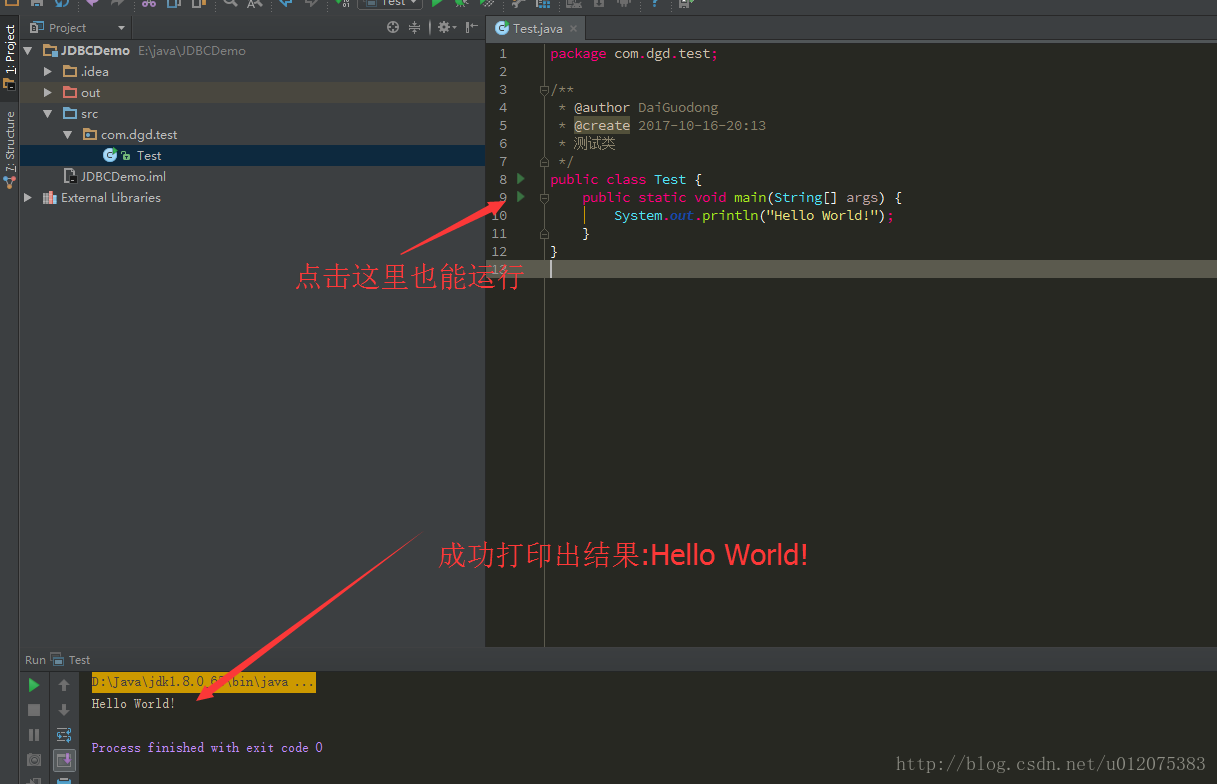The width and height of the screenshot is (1217, 784).
Task: Click the run gutter arrow on line 9
Action: coord(521,197)
